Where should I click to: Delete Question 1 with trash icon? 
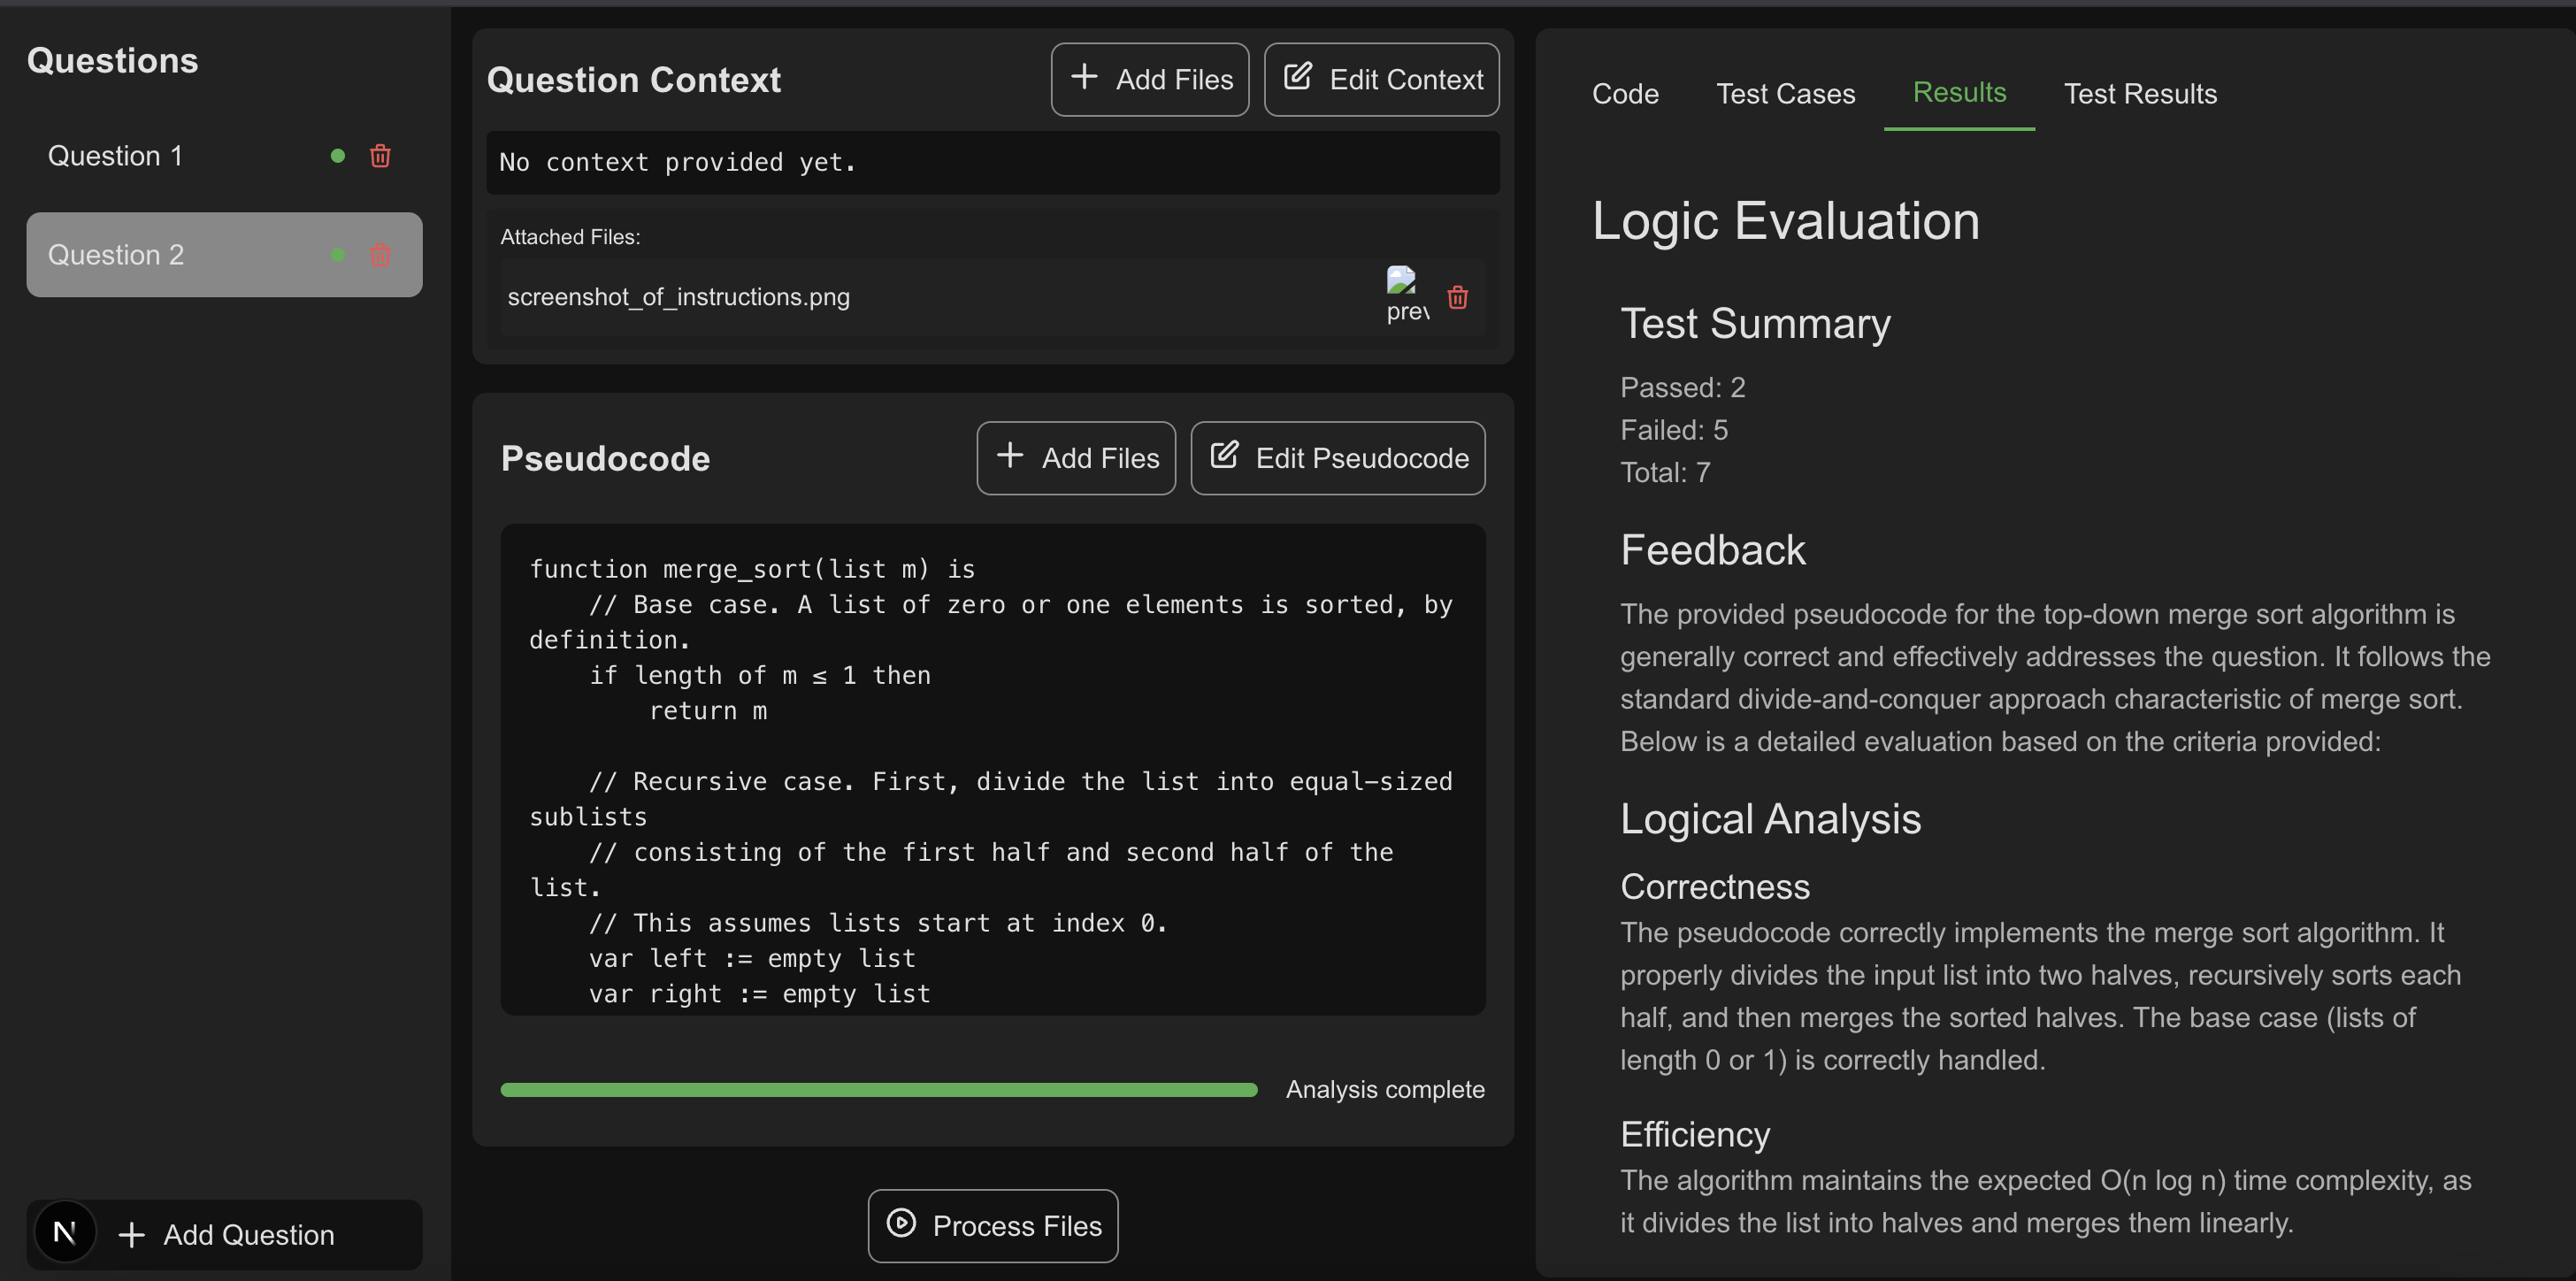pyautogui.click(x=380, y=156)
